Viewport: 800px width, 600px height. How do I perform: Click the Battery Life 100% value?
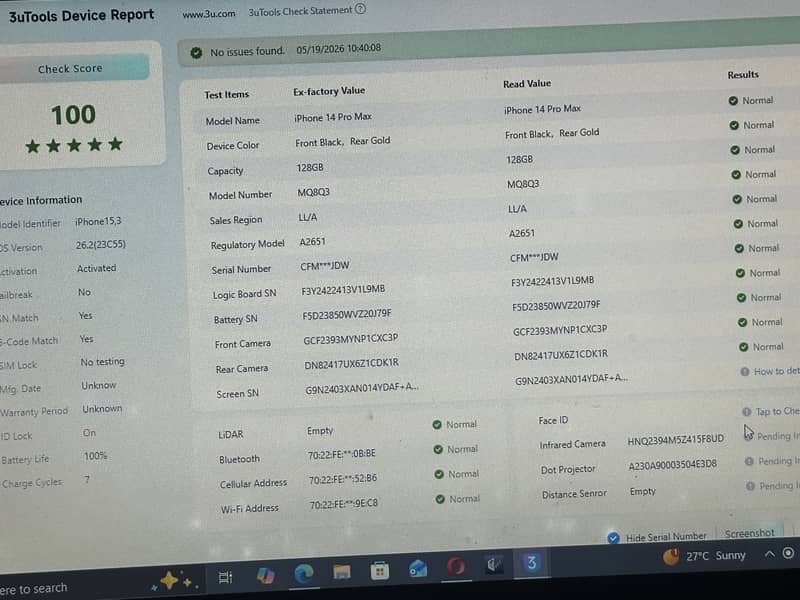pyautogui.click(x=95, y=456)
